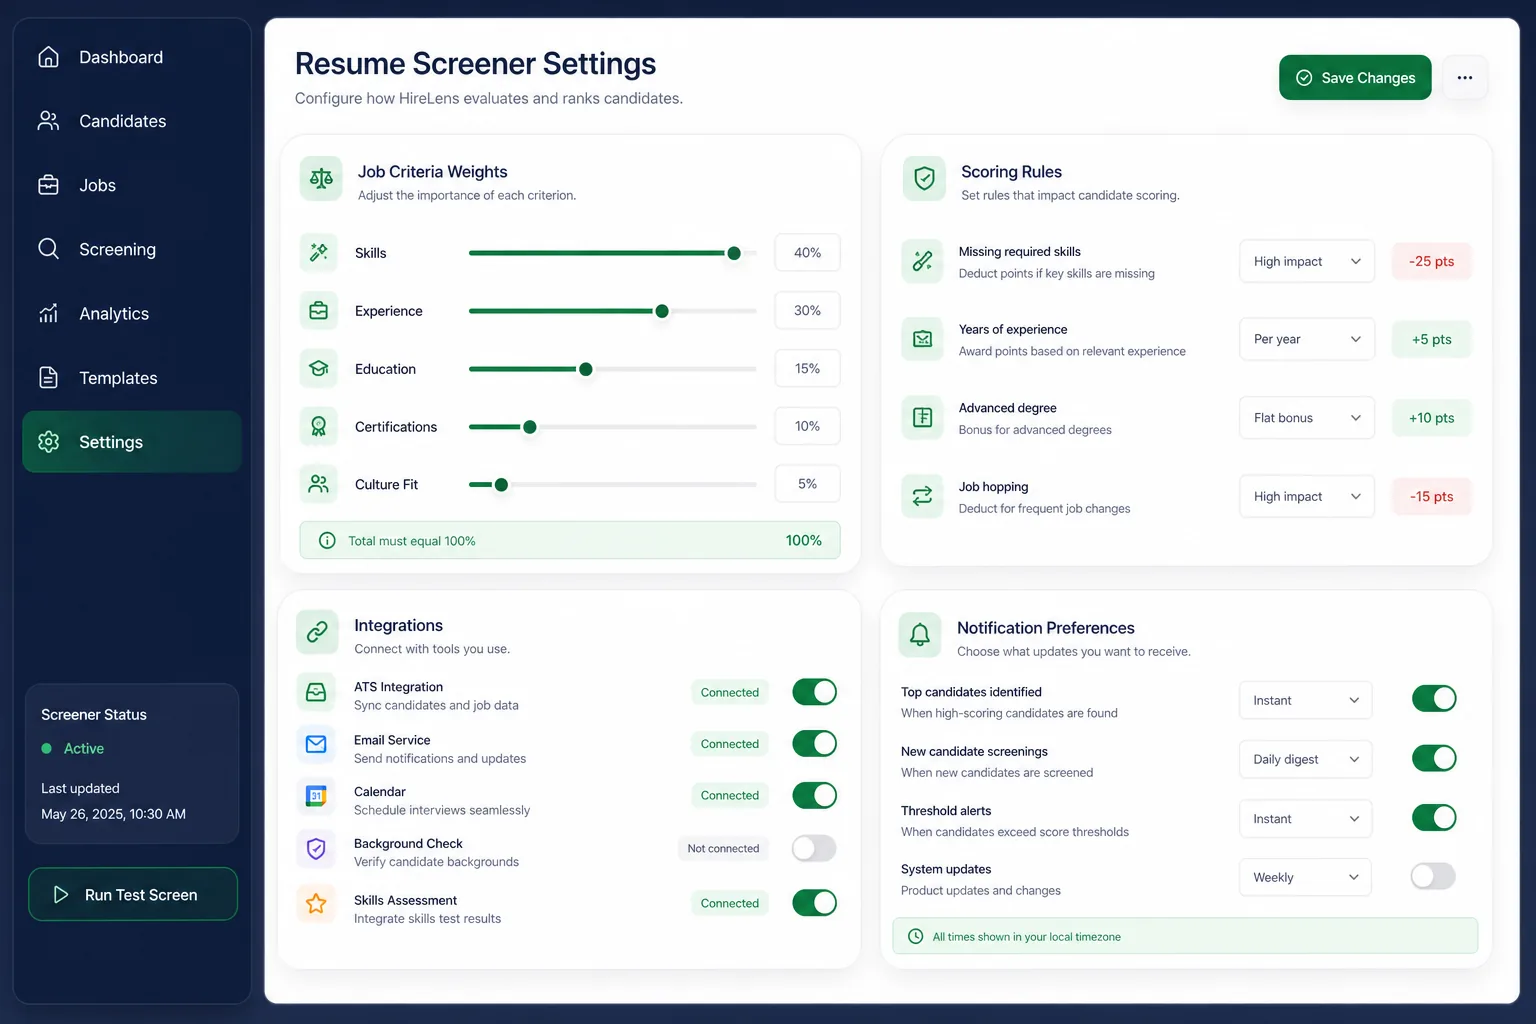The width and height of the screenshot is (1536, 1024).
Task: Click the Save Changes button
Action: tap(1355, 78)
